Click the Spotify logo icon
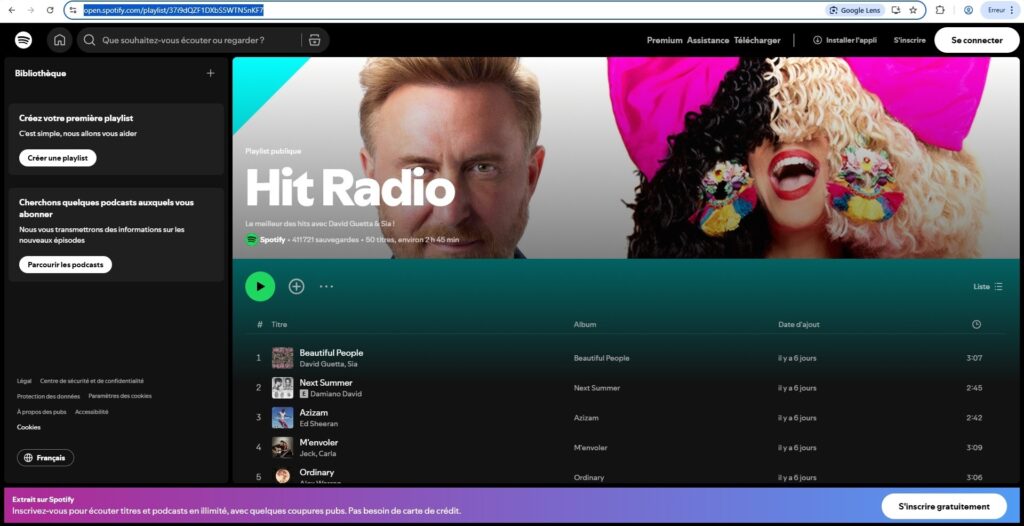 tap(24, 40)
